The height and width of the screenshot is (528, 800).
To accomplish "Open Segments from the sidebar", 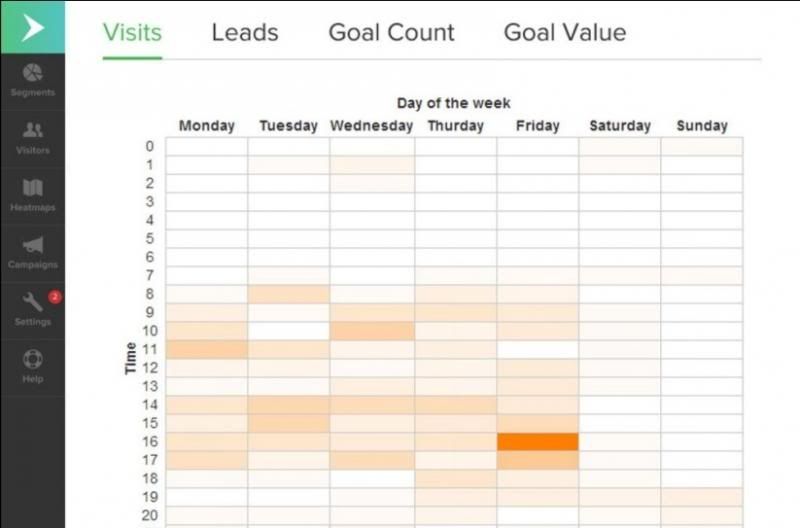I will tap(33, 81).
